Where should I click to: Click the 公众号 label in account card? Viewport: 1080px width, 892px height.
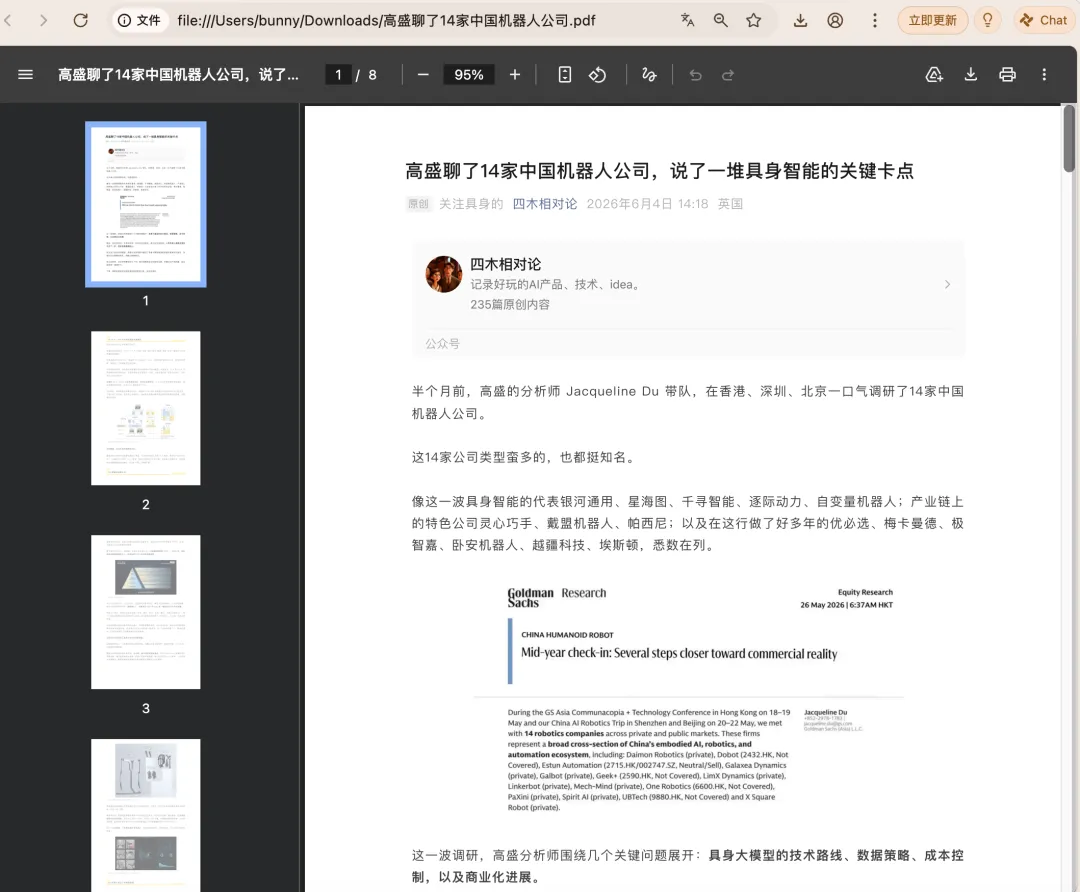pyautogui.click(x=442, y=344)
